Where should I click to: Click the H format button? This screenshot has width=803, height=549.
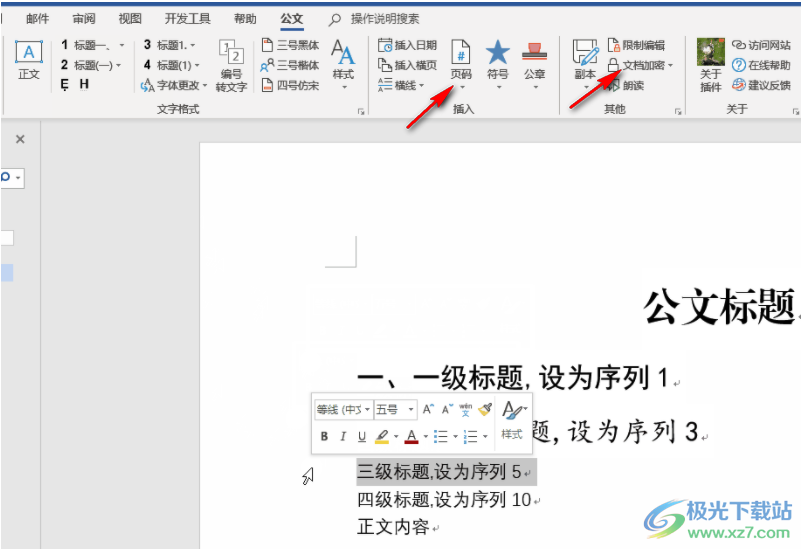(84, 84)
